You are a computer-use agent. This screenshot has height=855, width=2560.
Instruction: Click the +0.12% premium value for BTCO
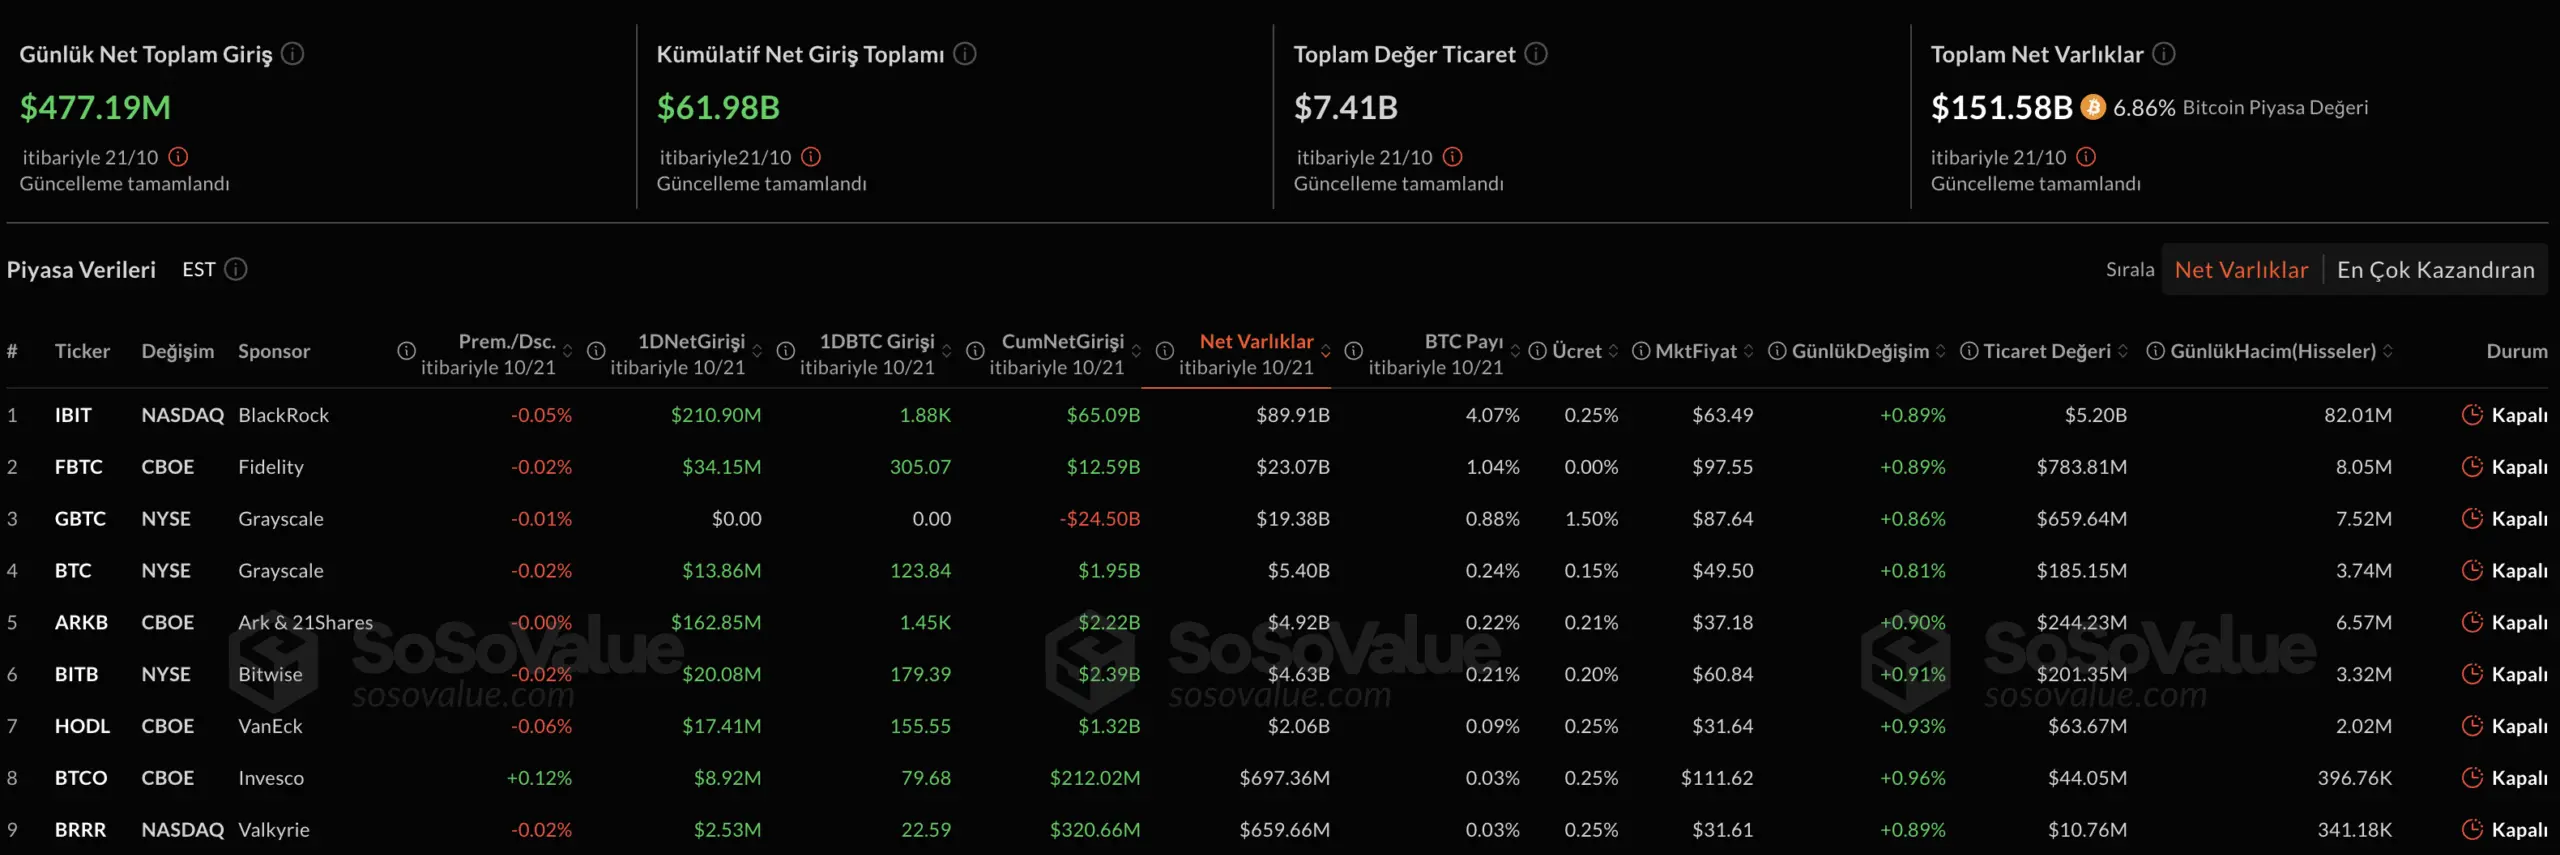(539, 778)
